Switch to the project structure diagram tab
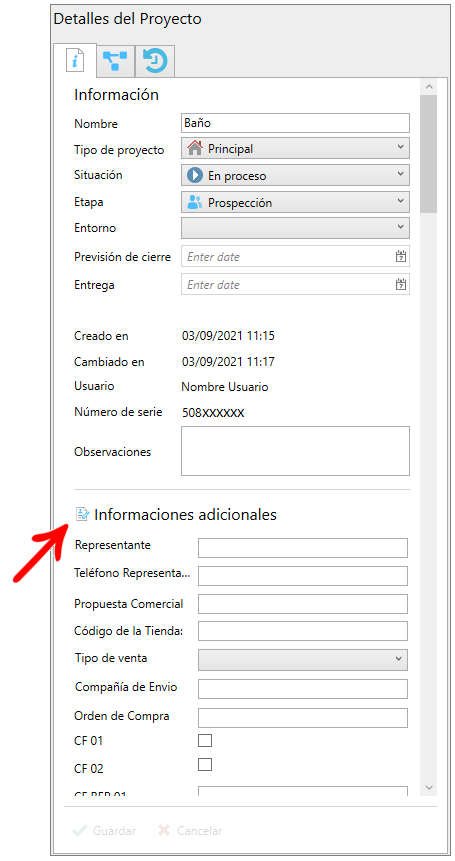The image size is (455, 861). click(116, 61)
